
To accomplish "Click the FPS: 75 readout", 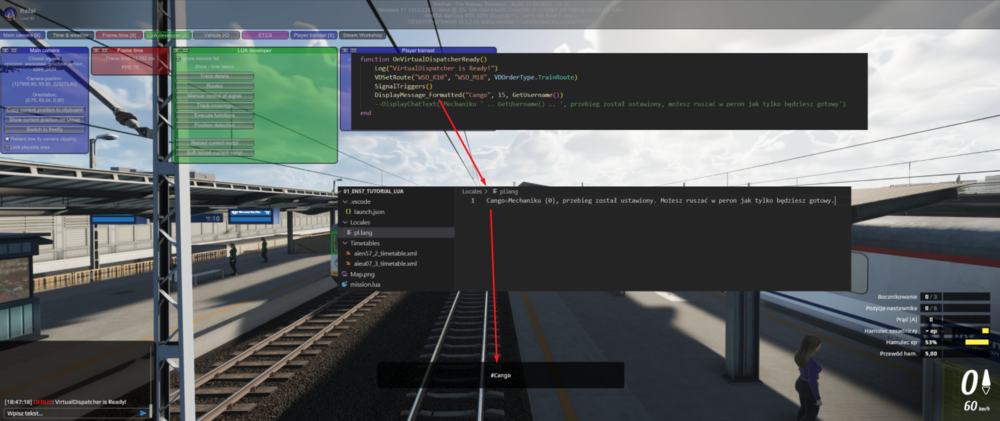I will pyautogui.click(x=129, y=66).
